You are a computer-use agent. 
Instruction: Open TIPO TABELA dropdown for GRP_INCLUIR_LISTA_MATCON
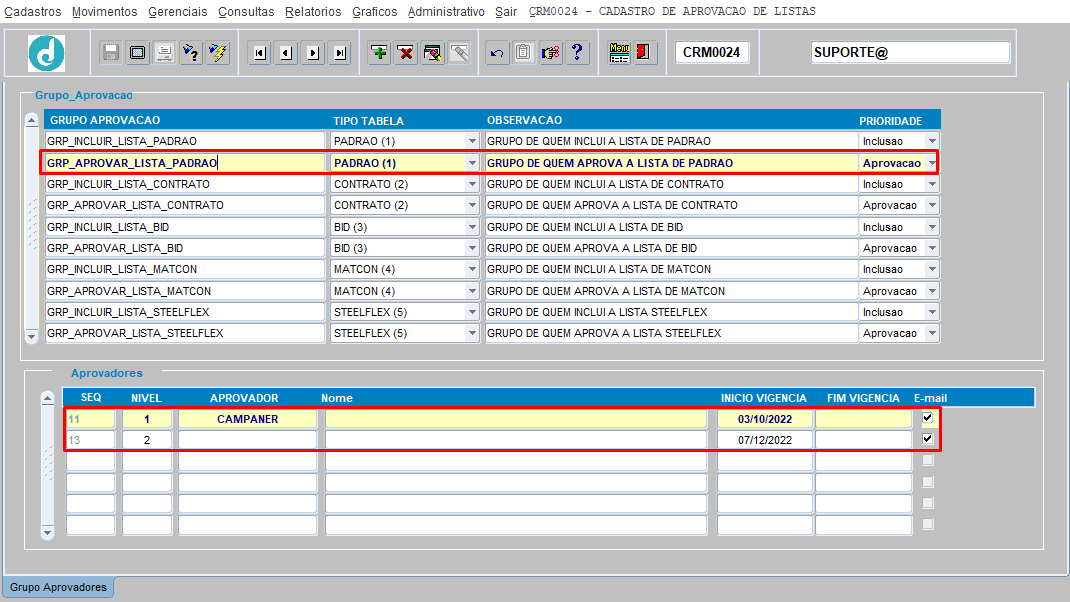pos(472,270)
